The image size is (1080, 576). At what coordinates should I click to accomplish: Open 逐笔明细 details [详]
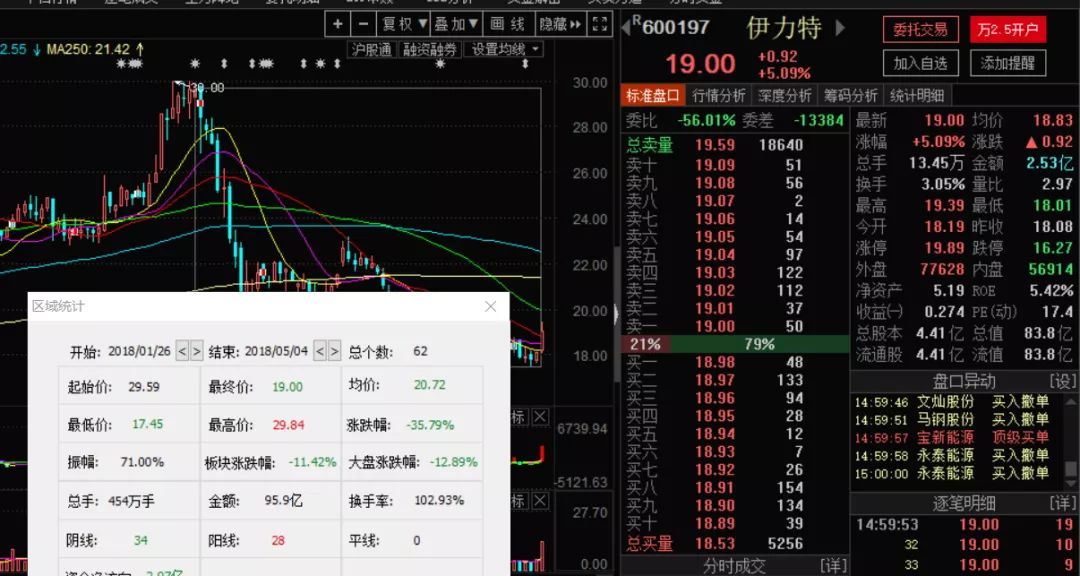(x=1062, y=503)
